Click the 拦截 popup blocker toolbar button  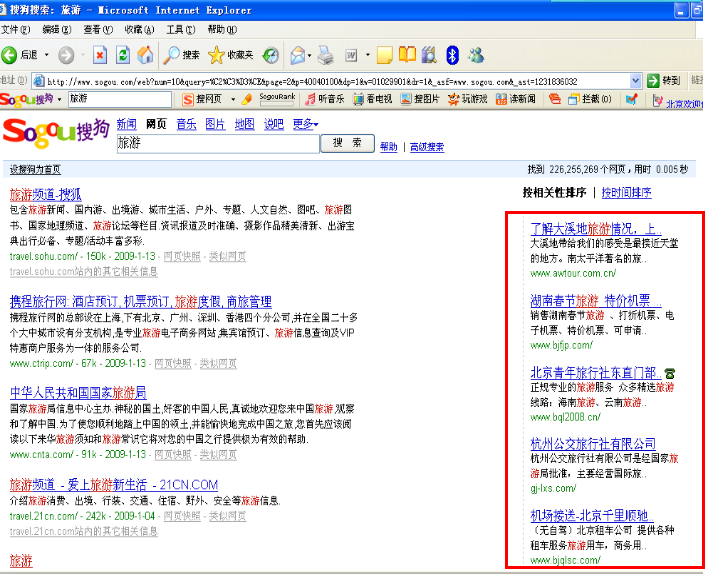pyautogui.click(x=590, y=99)
